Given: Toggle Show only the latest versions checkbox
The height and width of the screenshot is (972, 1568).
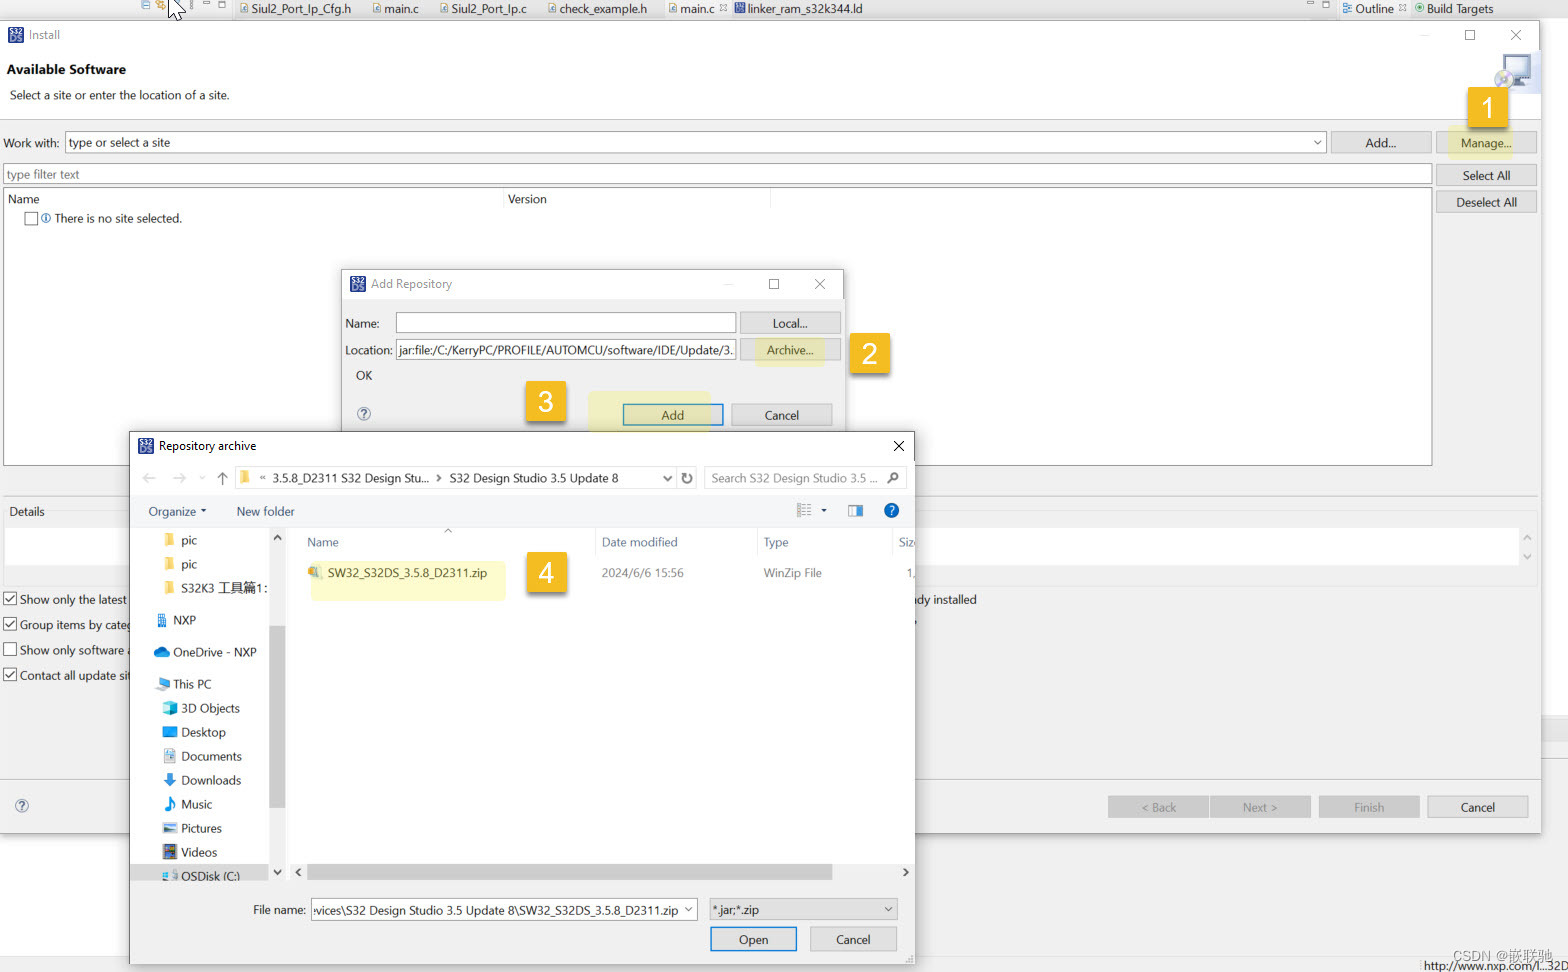Looking at the screenshot, I should click(x=10, y=599).
